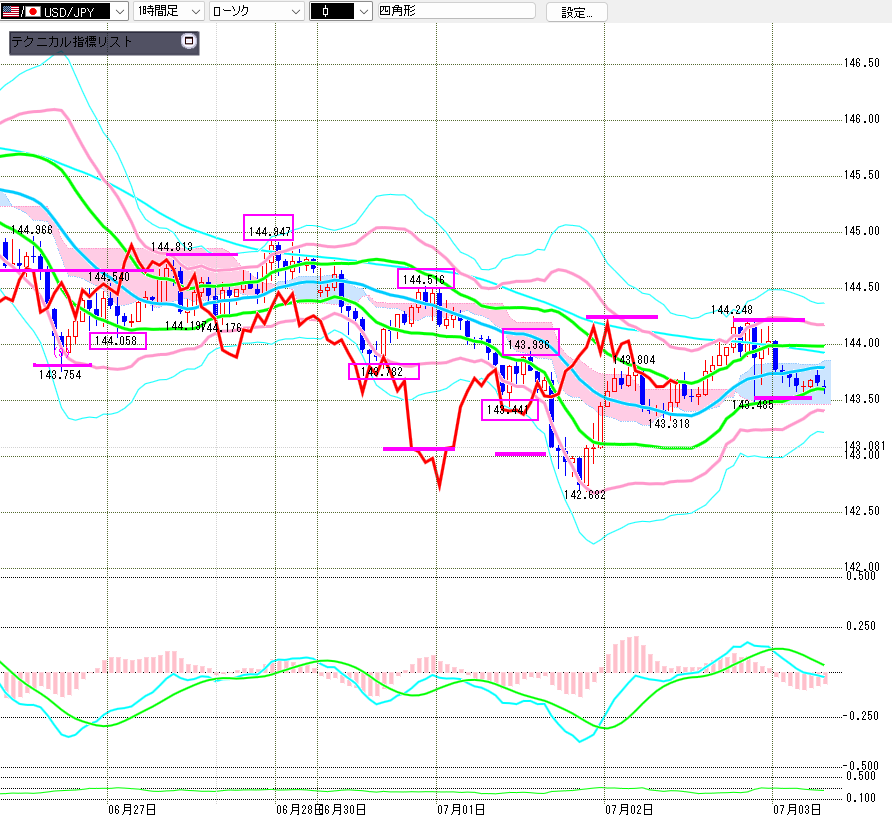Click the 設定... settings button
Screen dimensions: 892x820
576,12
